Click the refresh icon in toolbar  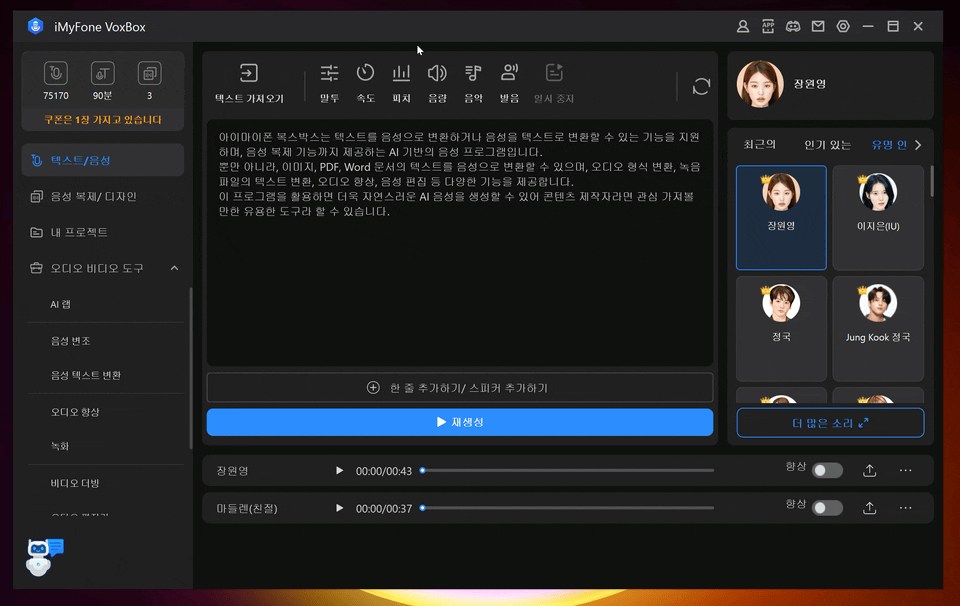tap(701, 86)
